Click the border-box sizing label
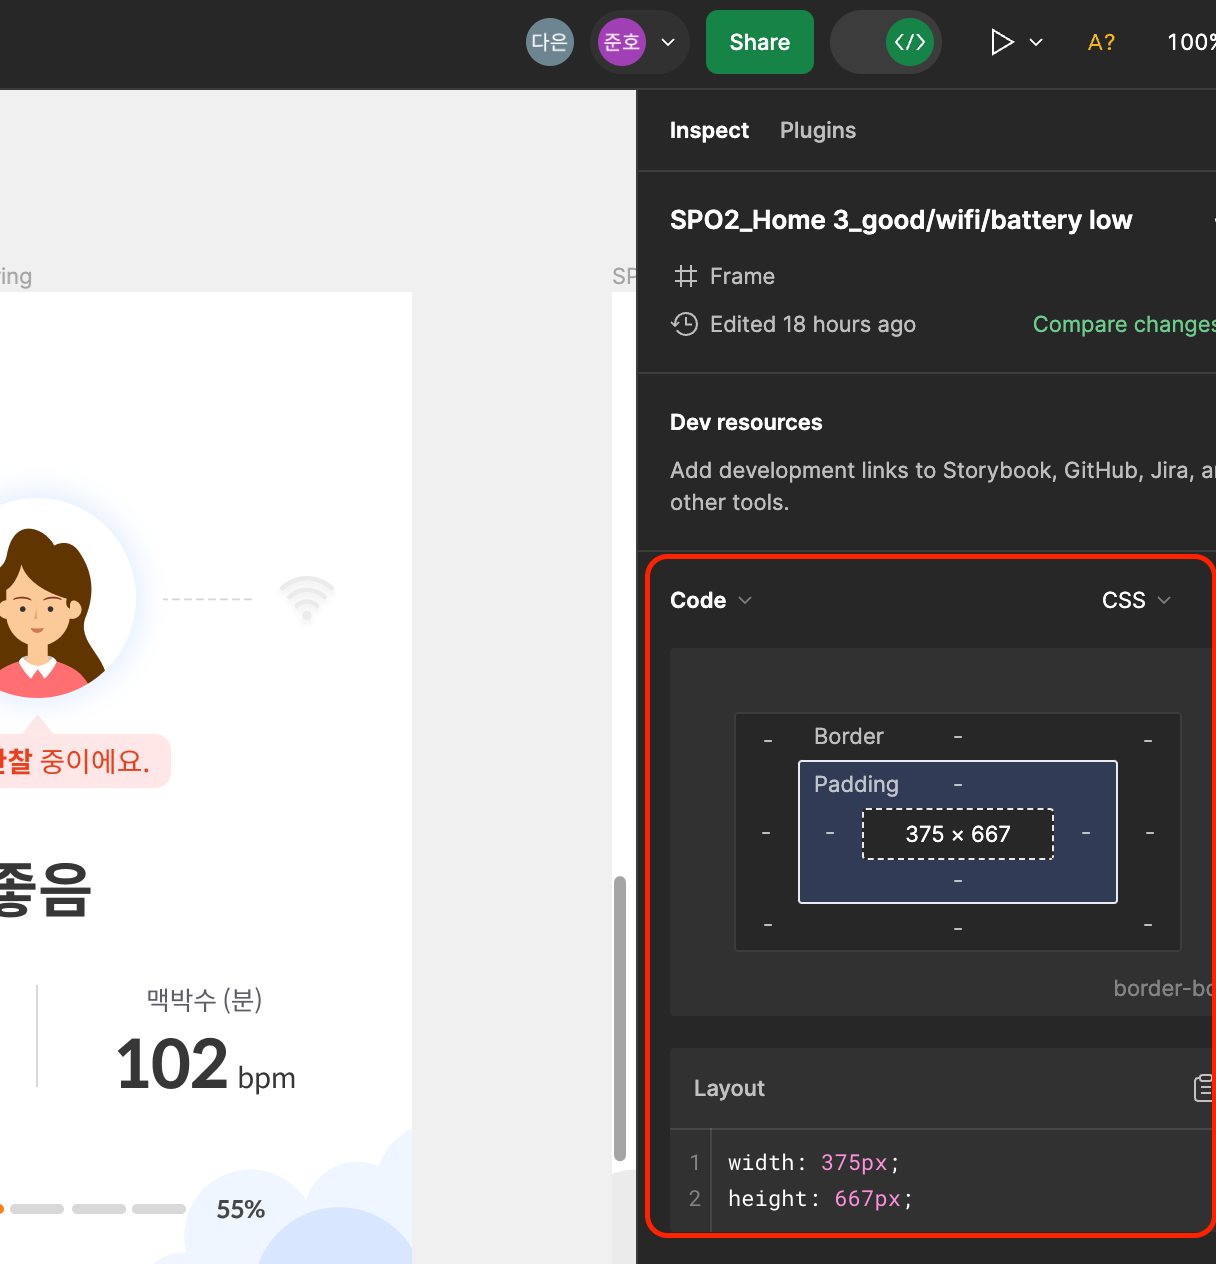 tap(1164, 988)
